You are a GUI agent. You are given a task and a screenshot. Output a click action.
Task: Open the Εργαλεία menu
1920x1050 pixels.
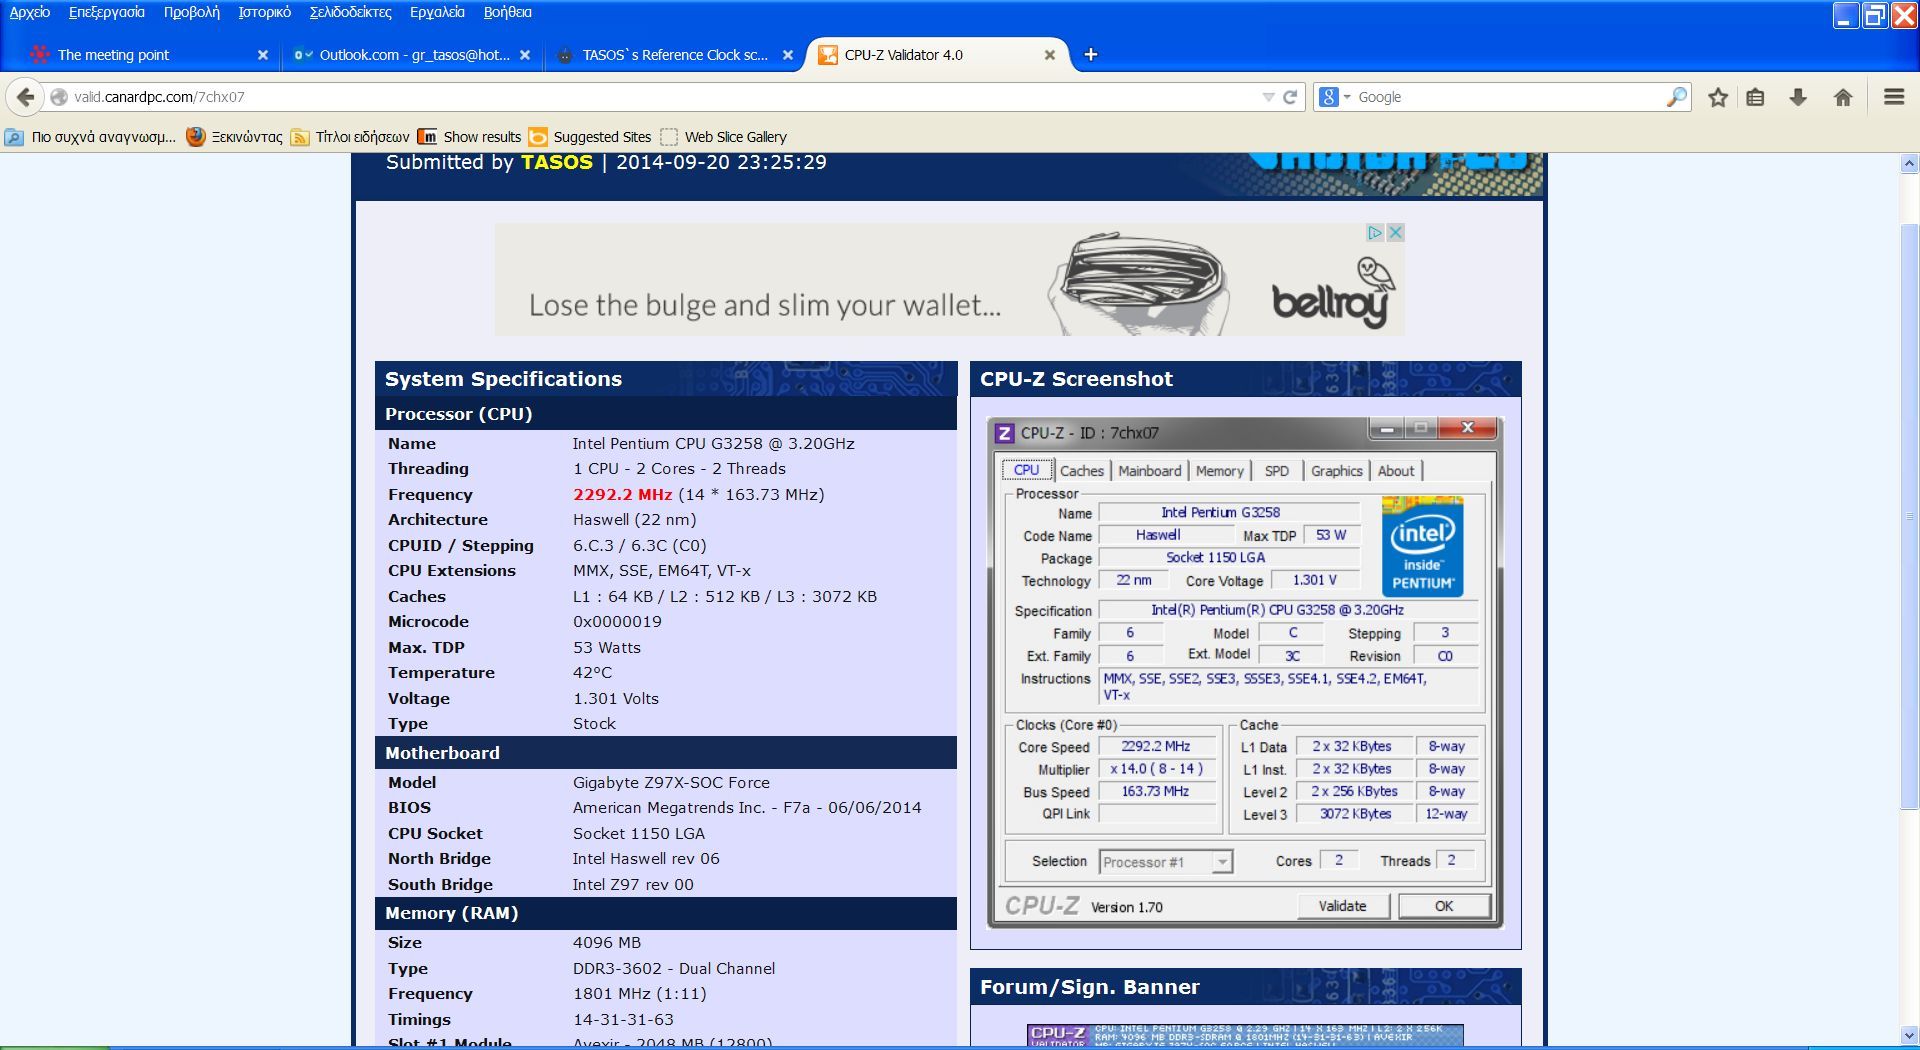[x=438, y=12]
